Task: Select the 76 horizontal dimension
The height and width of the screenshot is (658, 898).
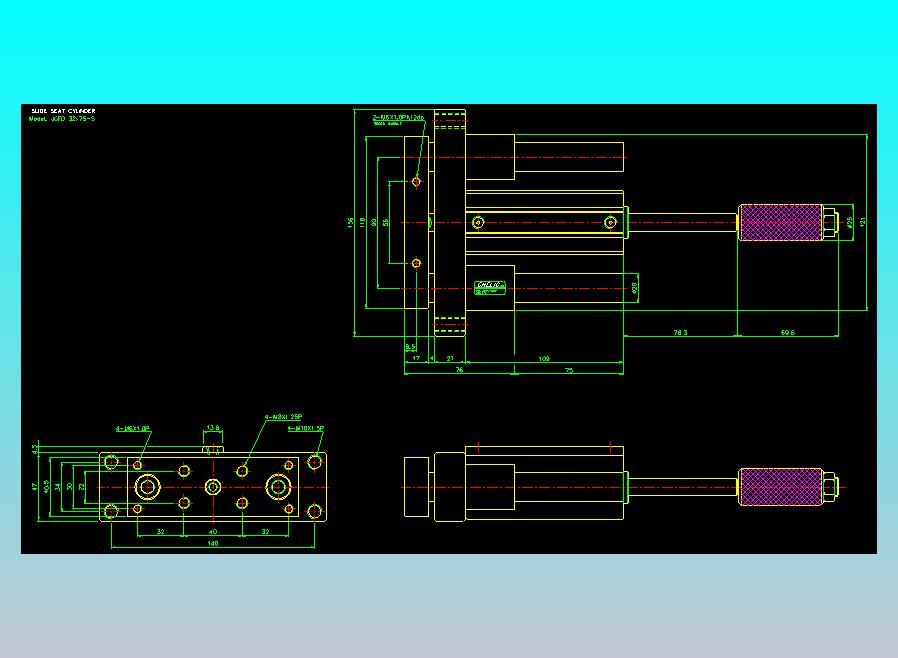Action: pos(459,370)
